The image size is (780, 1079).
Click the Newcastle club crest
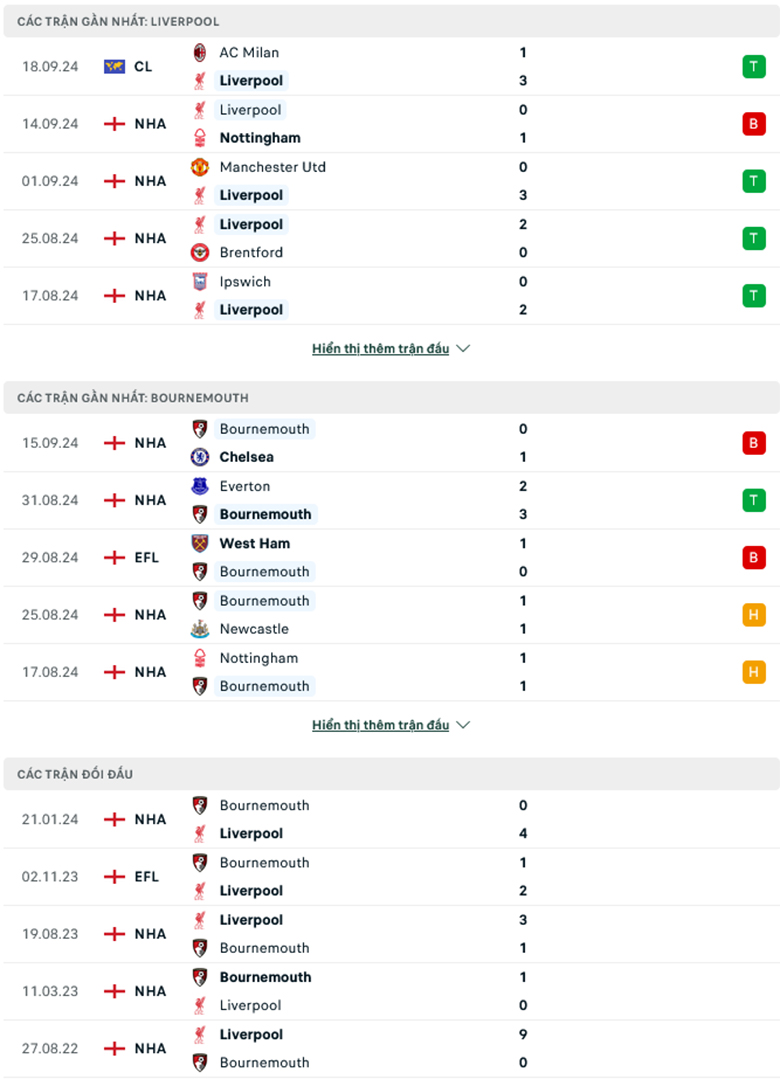tap(200, 629)
